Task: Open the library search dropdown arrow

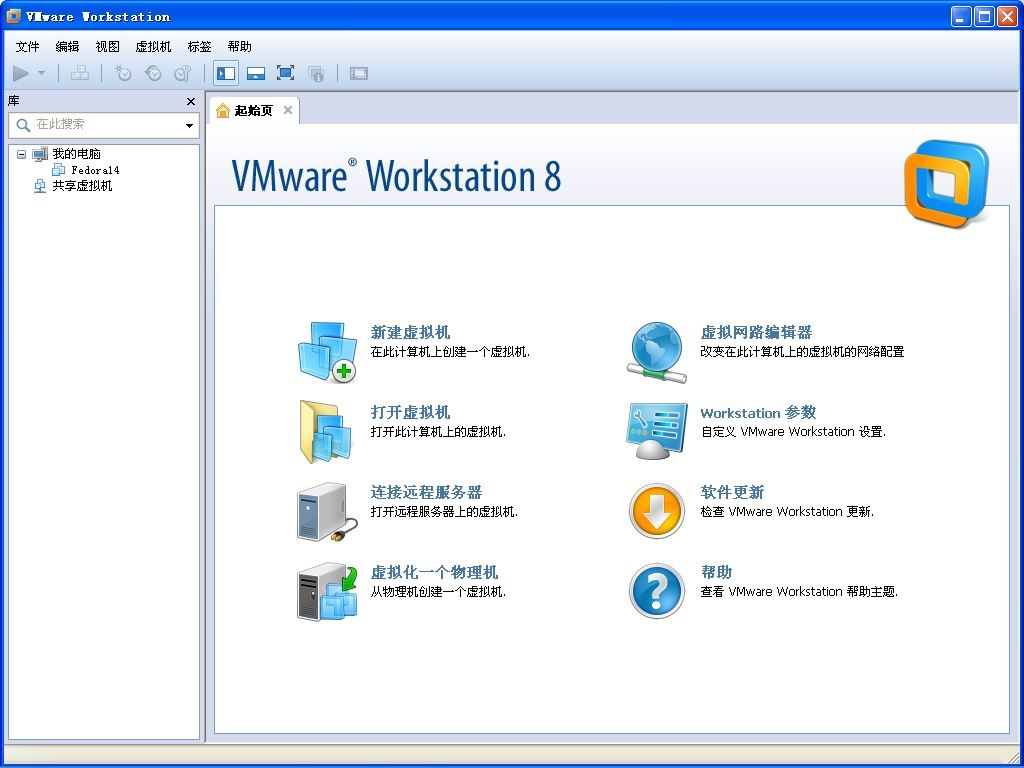Action: (x=189, y=125)
